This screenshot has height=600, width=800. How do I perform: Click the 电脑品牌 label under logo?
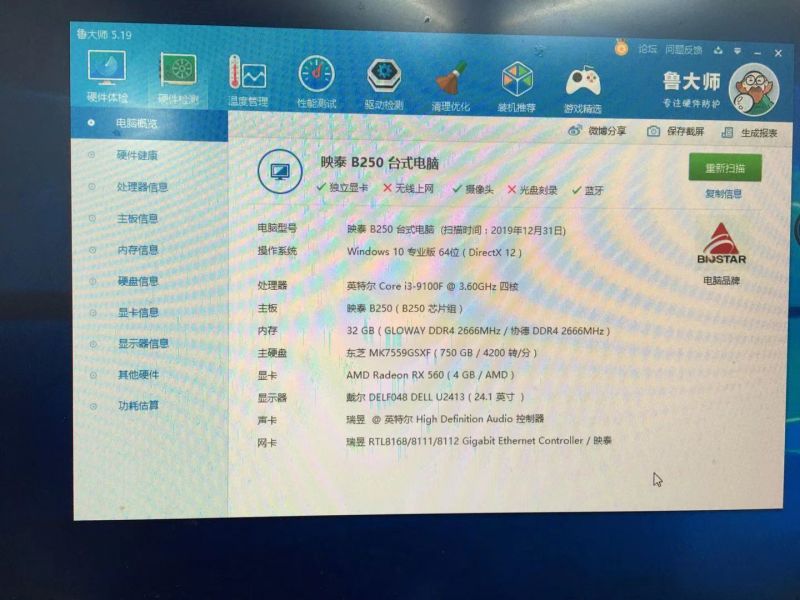click(x=721, y=281)
